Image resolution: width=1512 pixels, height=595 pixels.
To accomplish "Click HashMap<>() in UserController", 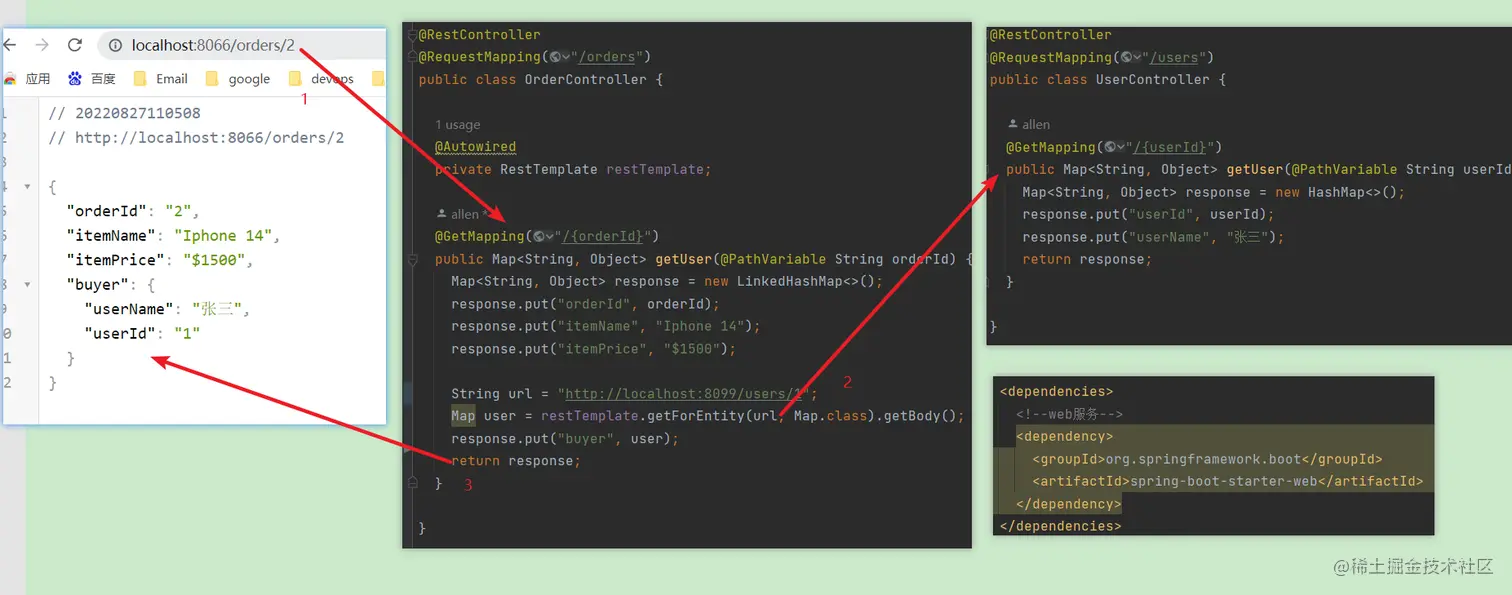I will click(1351, 192).
